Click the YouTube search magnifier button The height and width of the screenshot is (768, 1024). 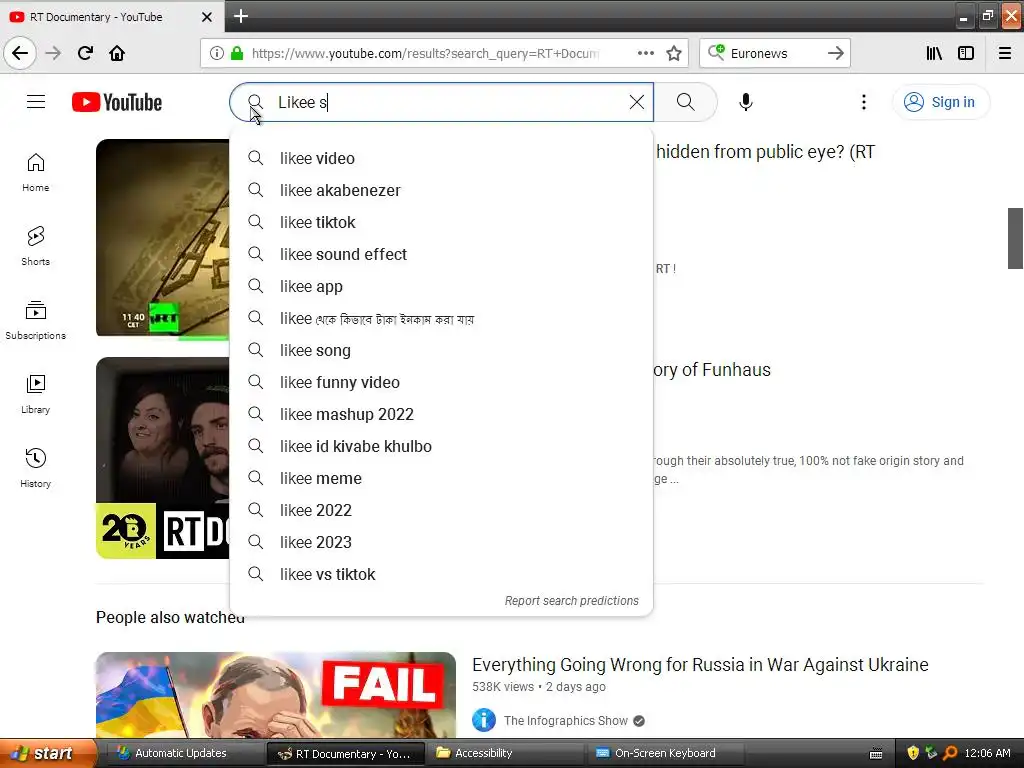coord(685,102)
